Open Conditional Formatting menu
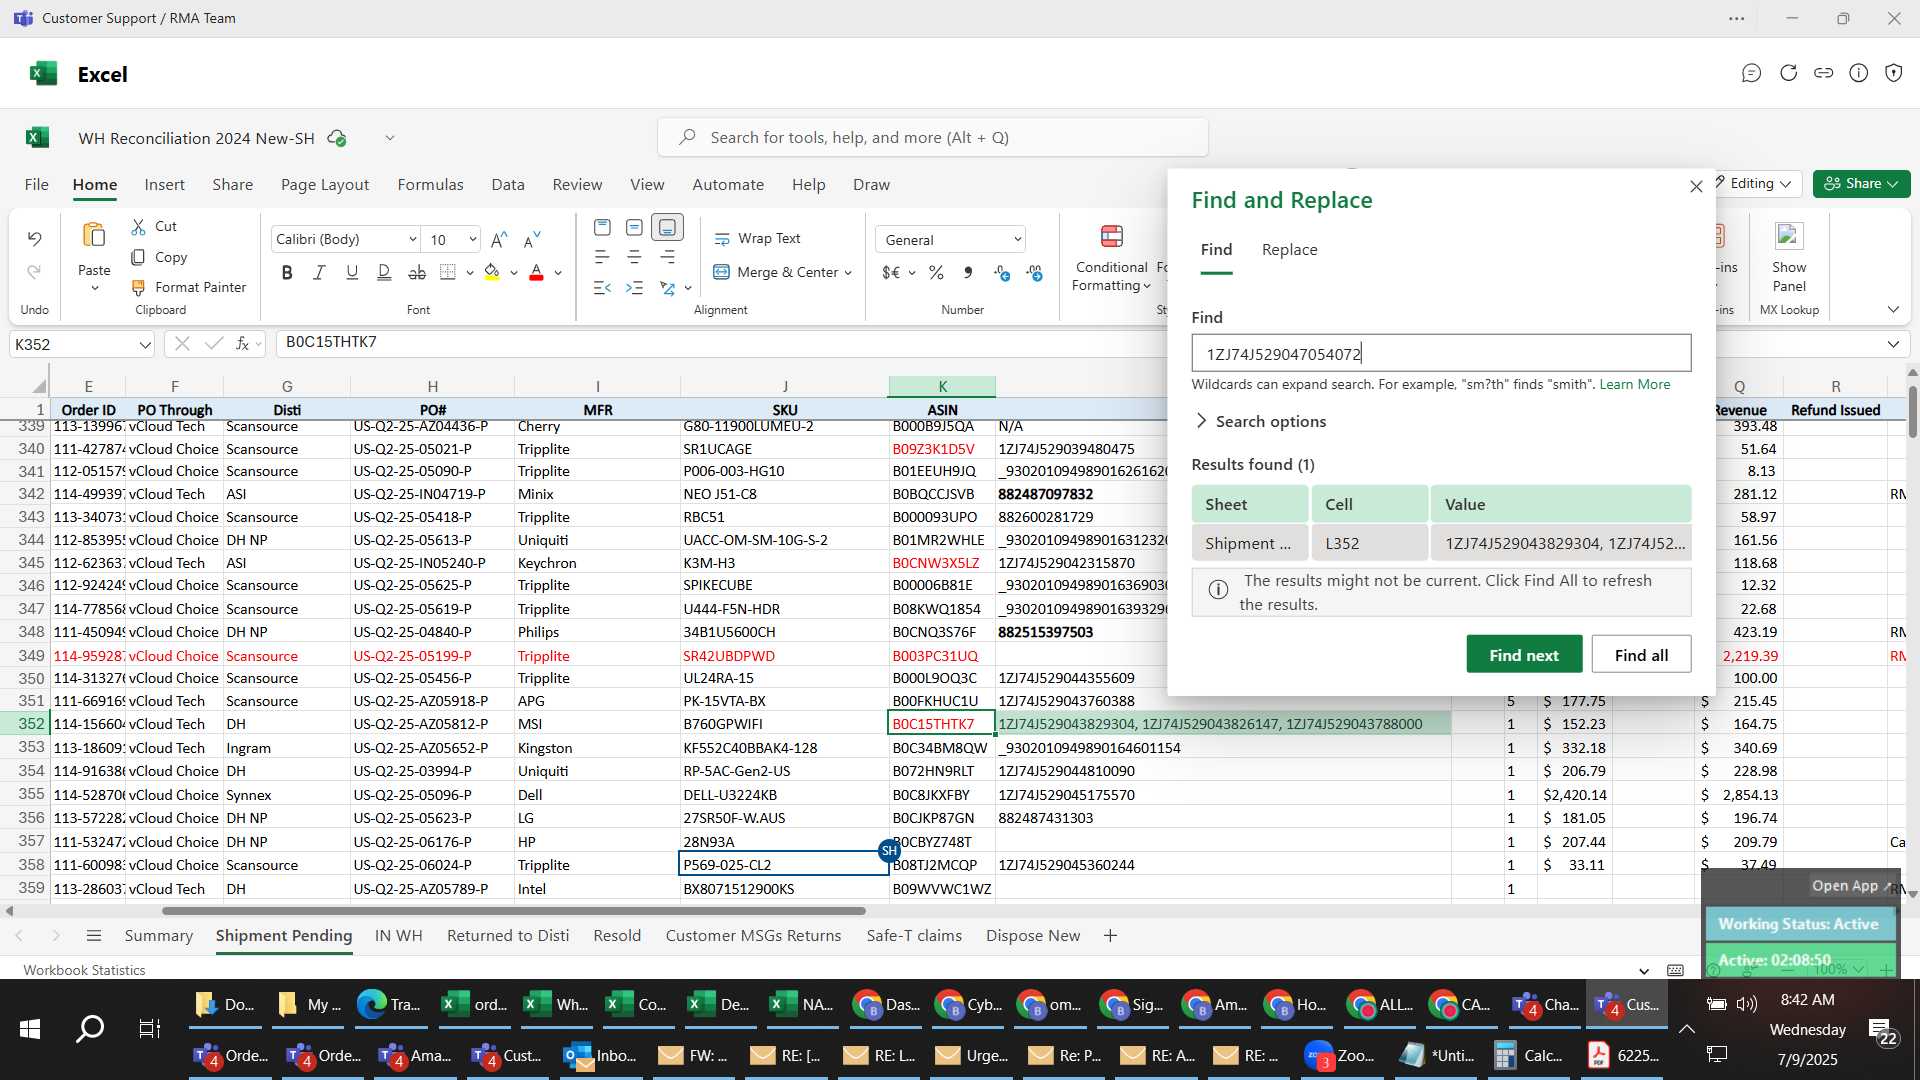 coord(1111,258)
